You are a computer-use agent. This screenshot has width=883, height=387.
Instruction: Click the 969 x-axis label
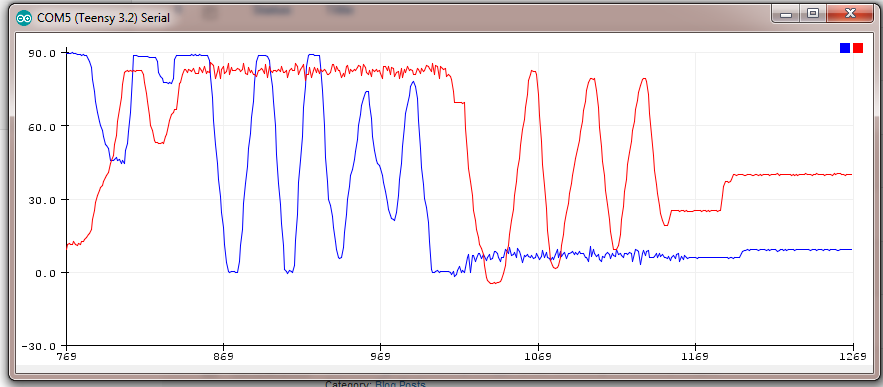(x=381, y=357)
